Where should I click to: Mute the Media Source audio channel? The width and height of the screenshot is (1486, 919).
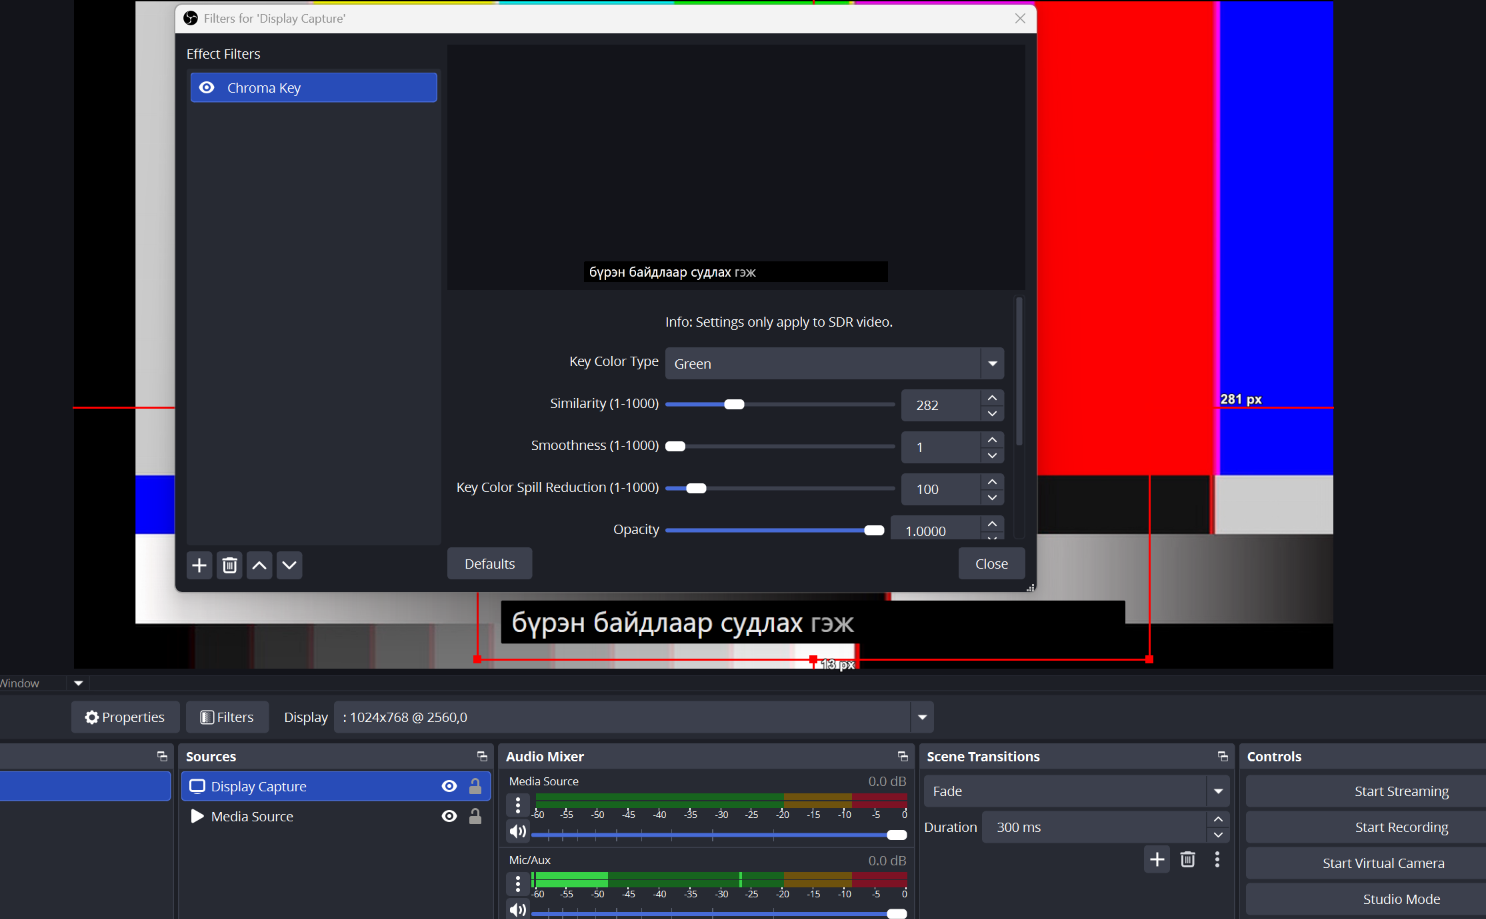tap(518, 831)
